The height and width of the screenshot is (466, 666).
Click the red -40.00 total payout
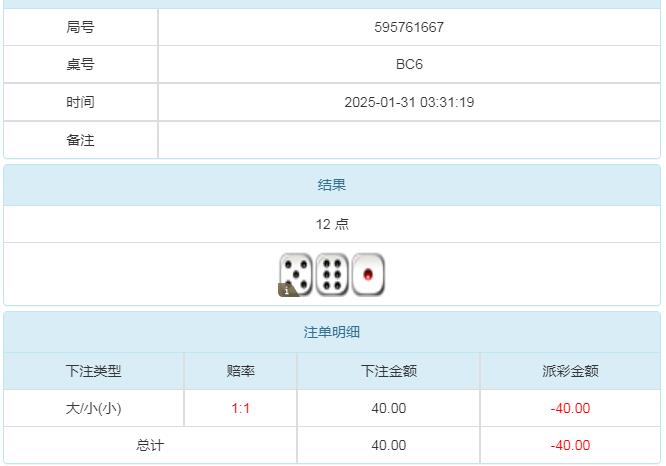click(x=570, y=445)
